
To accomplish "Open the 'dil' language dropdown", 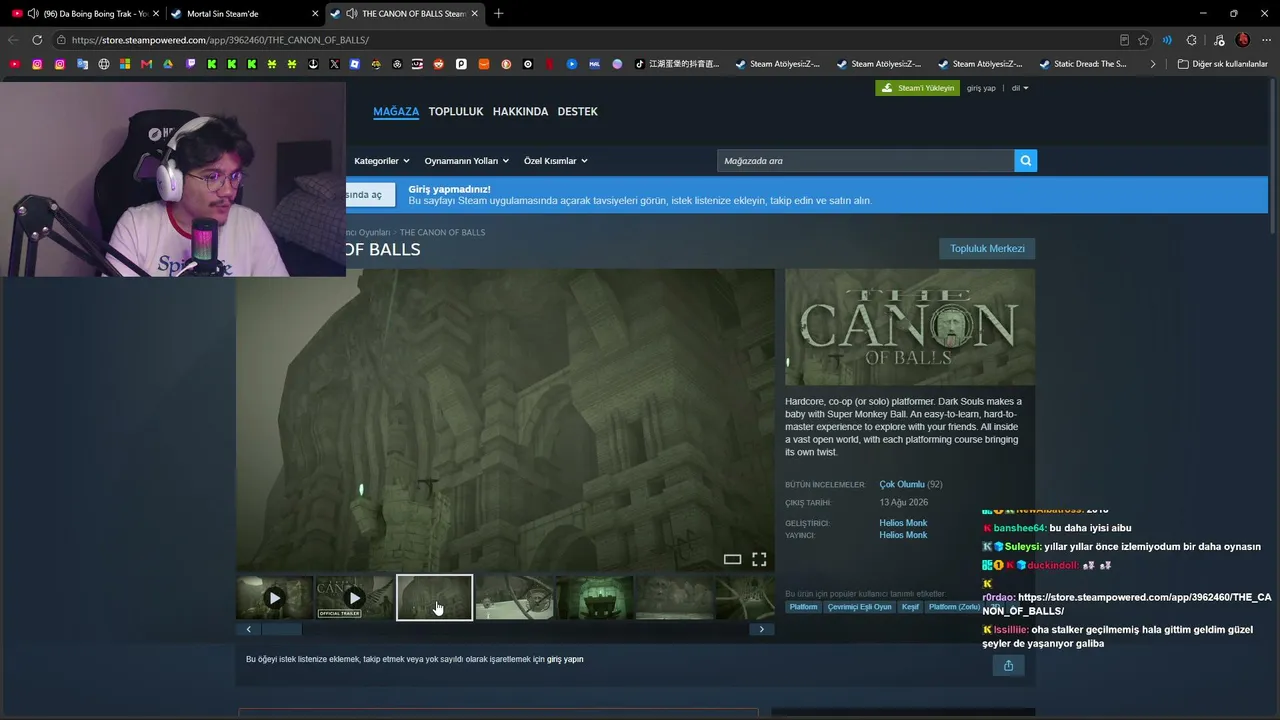I will click(1019, 88).
